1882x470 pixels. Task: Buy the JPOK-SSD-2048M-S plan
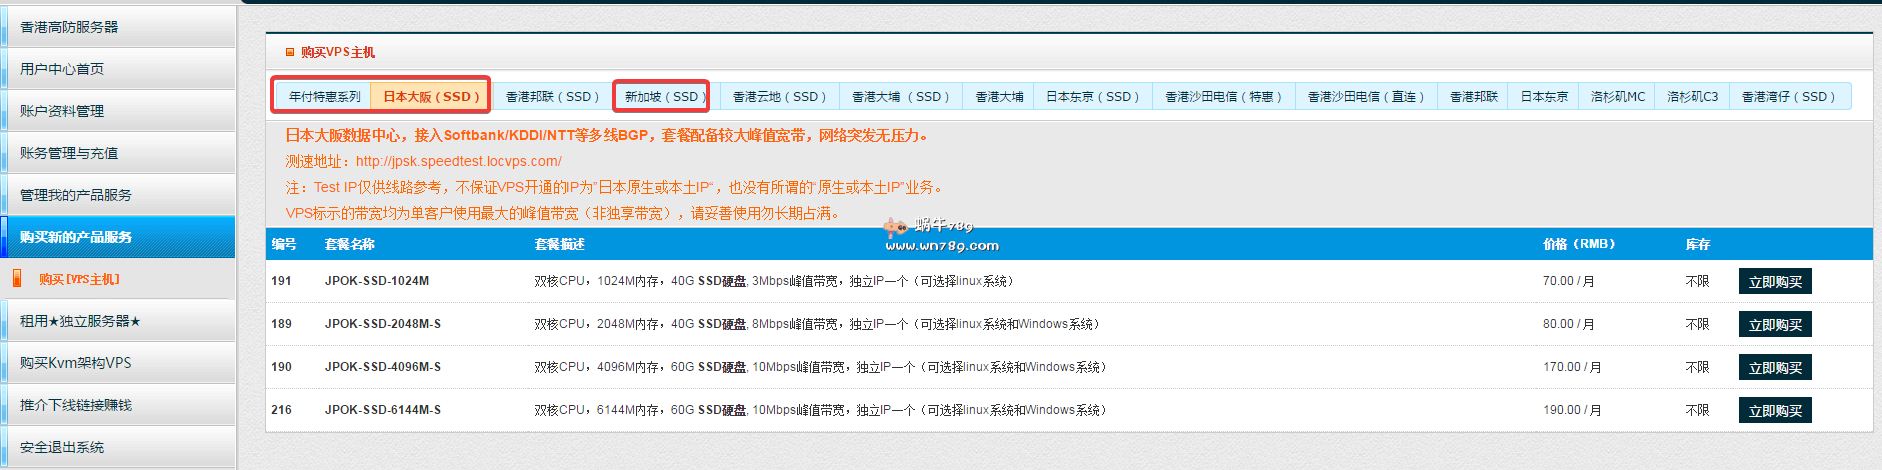click(x=1775, y=325)
